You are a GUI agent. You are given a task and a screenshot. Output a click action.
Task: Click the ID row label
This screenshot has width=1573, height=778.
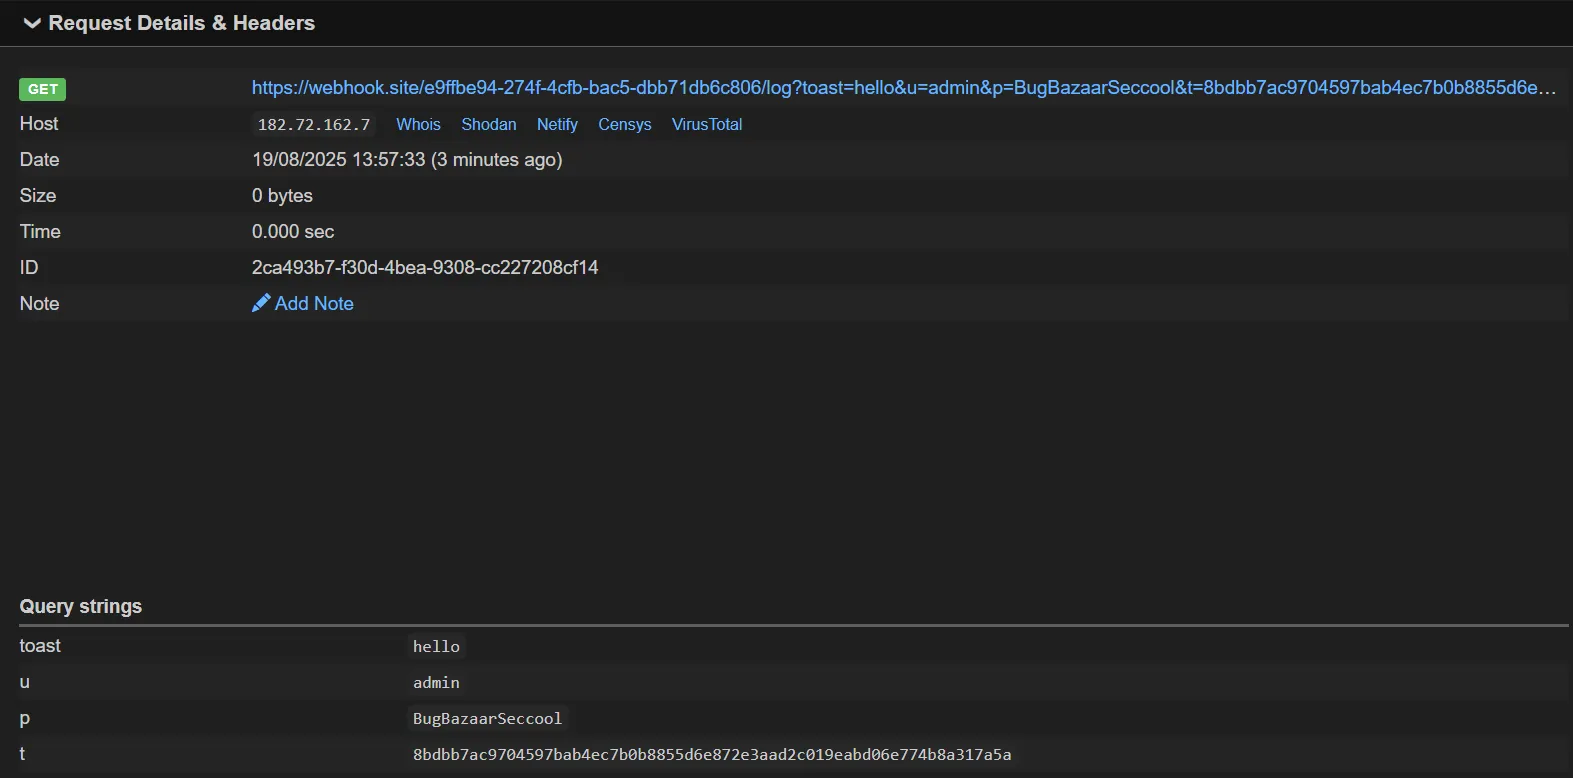click(x=29, y=267)
